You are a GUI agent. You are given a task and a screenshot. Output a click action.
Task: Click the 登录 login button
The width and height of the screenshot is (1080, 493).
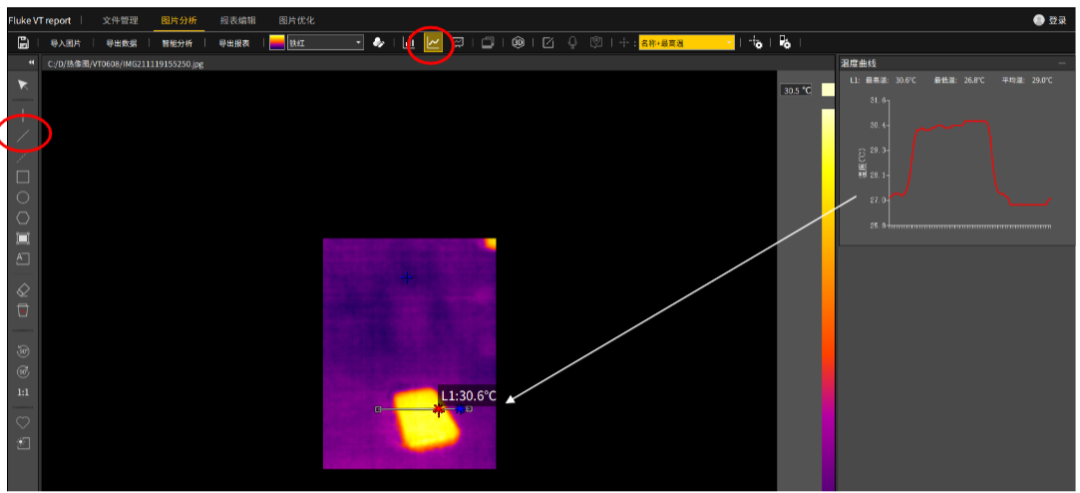click(x=1050, y=21)
